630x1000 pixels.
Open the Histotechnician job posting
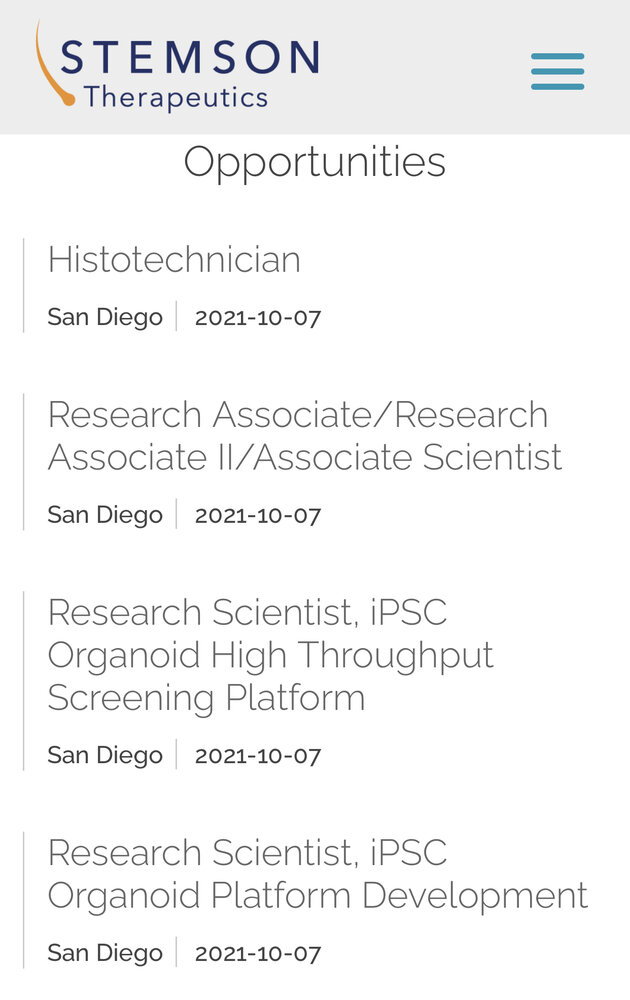pyautogui.click(x=174, y=260)
